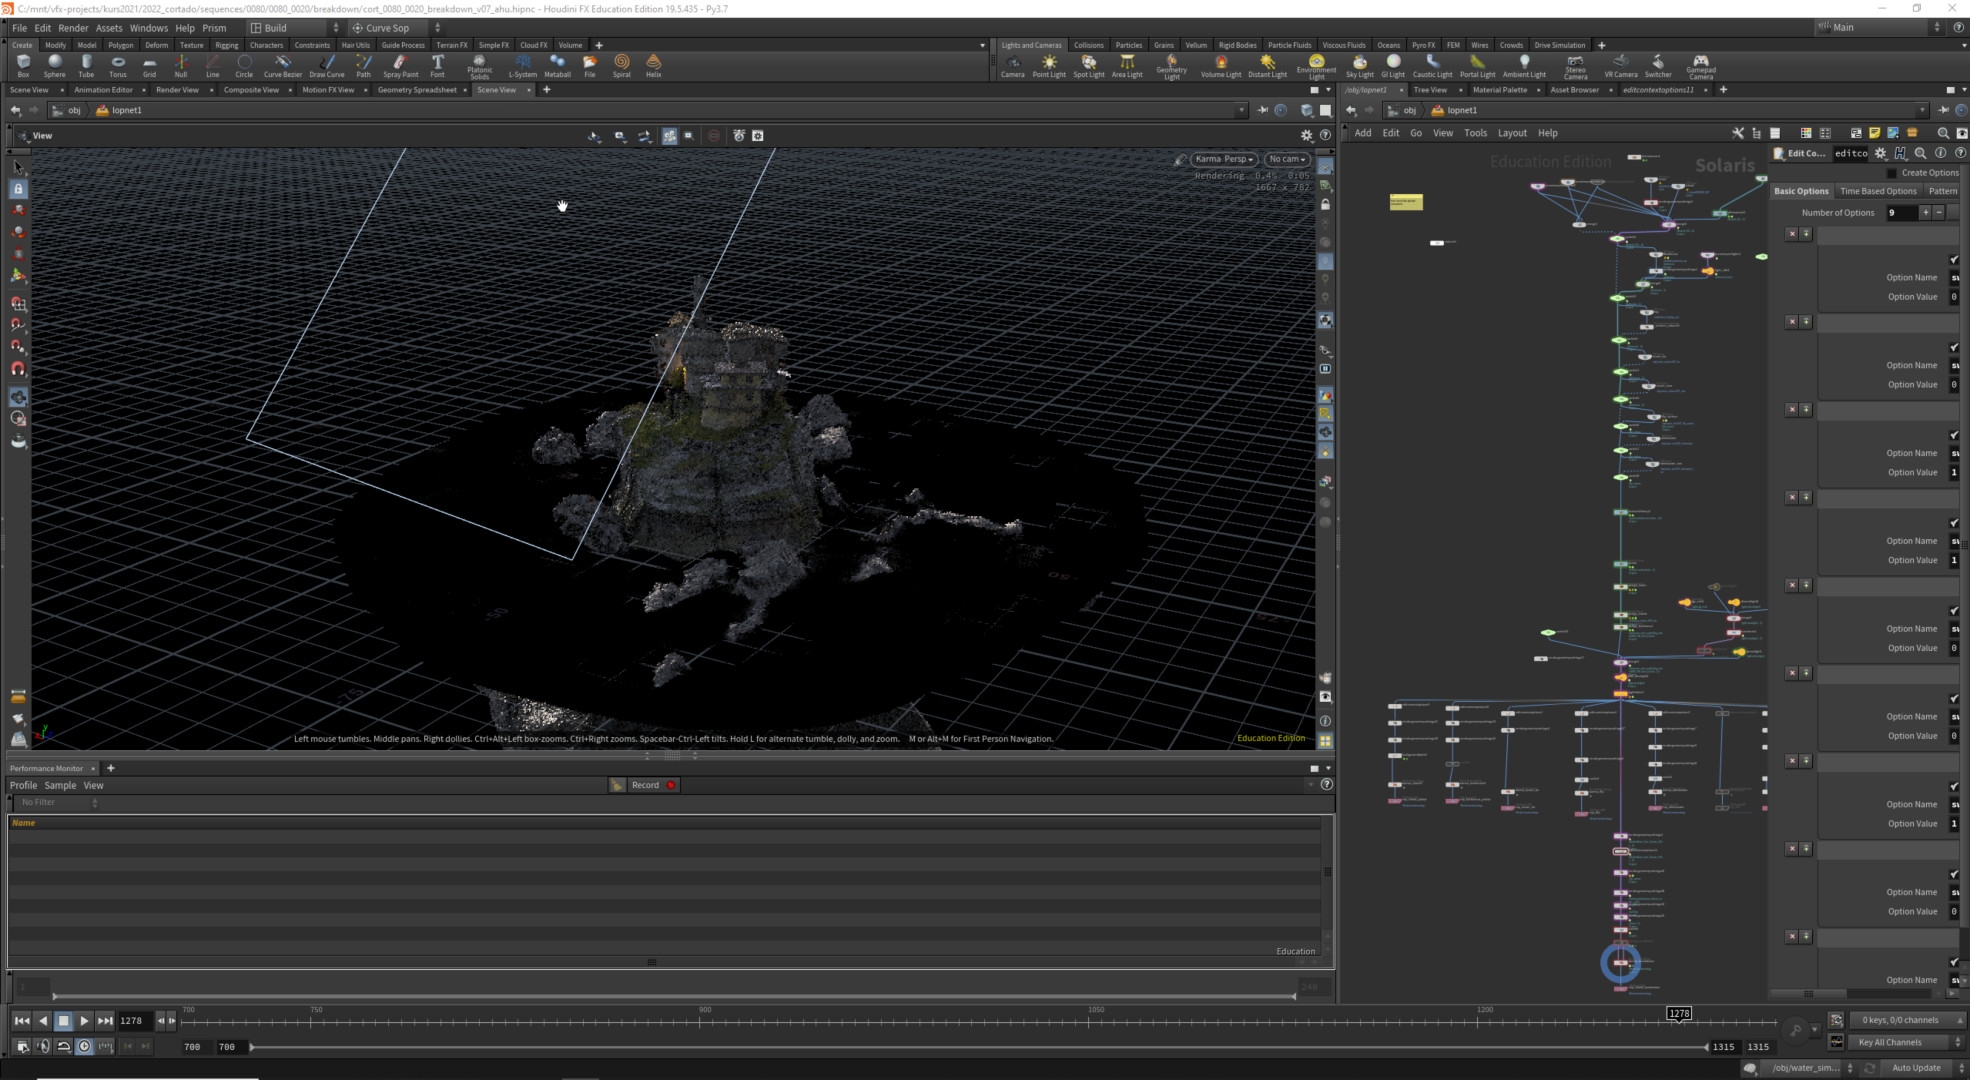The image size is (1970, 1080).
Task: Toggle the first option's enable checkbox
Action: (1953, 259)
